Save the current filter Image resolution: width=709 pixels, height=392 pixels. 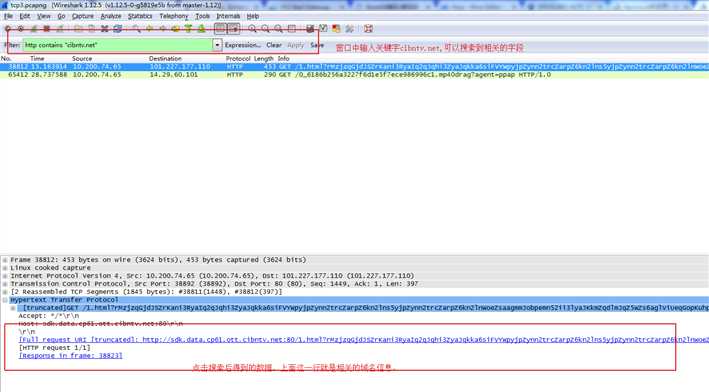(317, 45)
